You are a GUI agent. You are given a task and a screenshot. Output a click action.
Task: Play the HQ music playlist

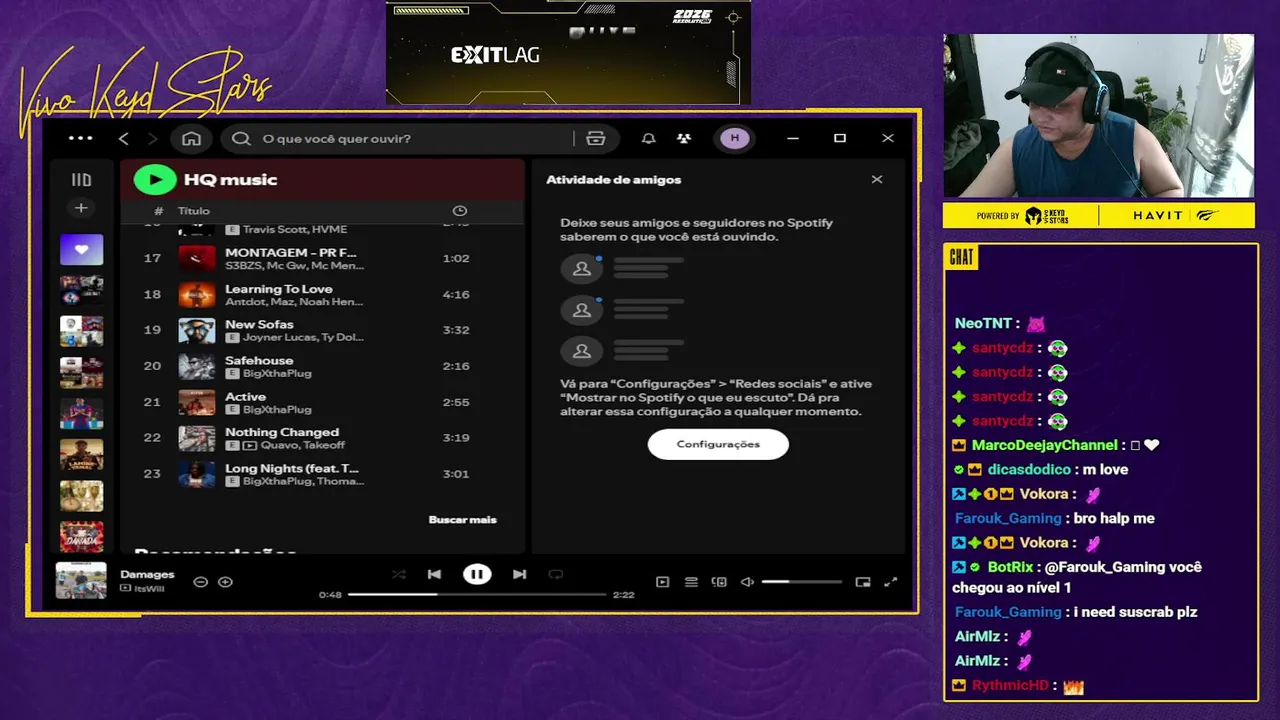155,180
